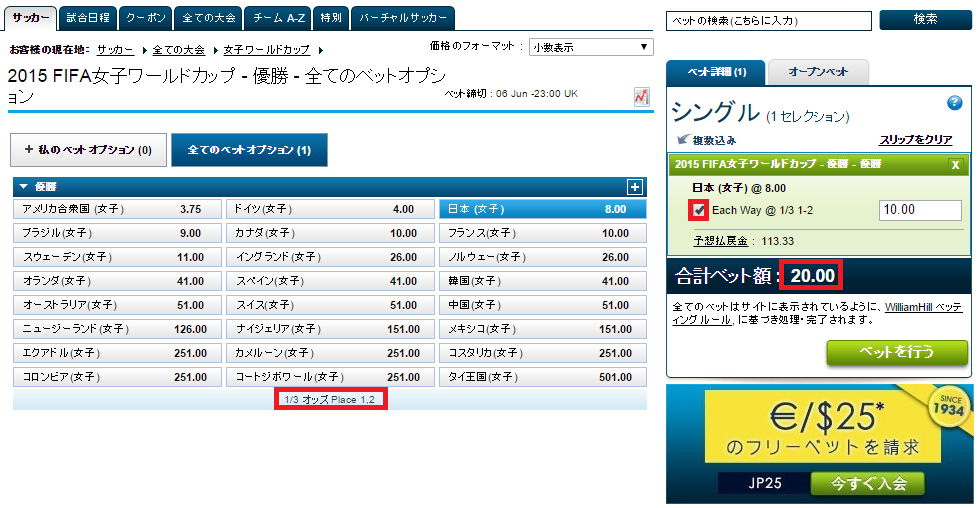The height and width of the screenshot is (508, 979).
Task: Expand the 優勝 market with plus icon
Action: point(634,187)
